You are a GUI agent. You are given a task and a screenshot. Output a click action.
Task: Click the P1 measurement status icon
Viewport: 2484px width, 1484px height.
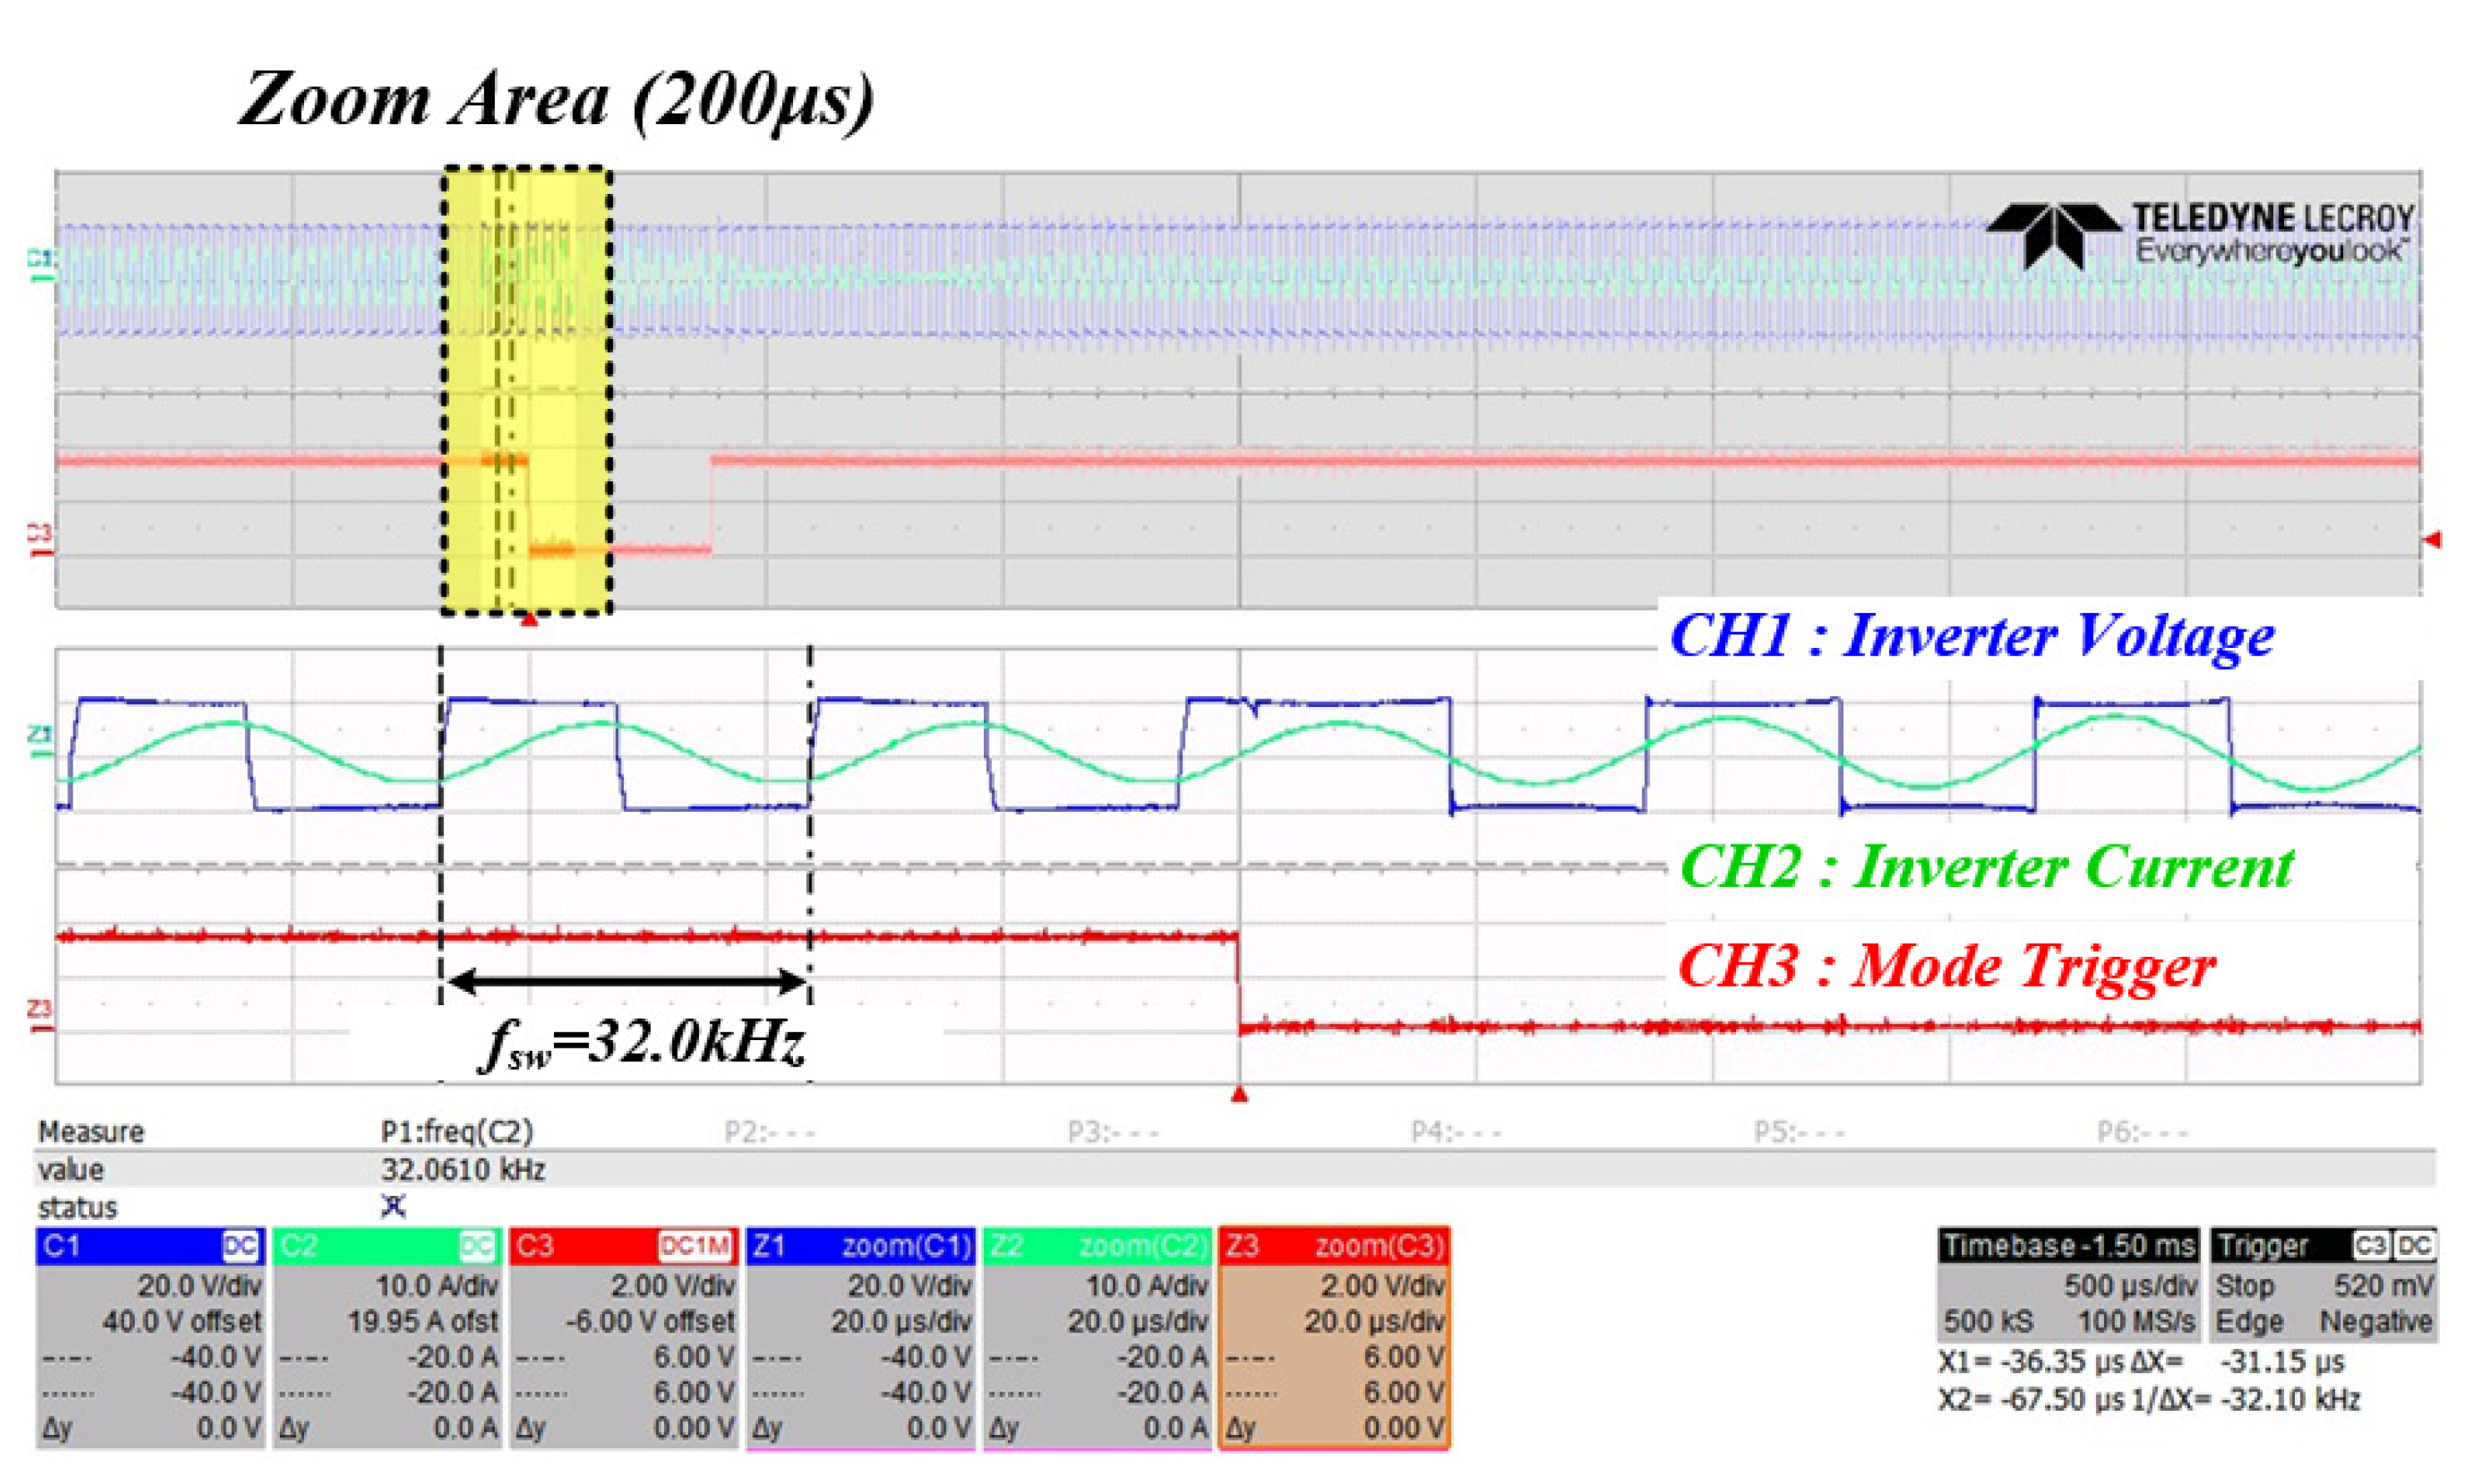coord(394,1206)
